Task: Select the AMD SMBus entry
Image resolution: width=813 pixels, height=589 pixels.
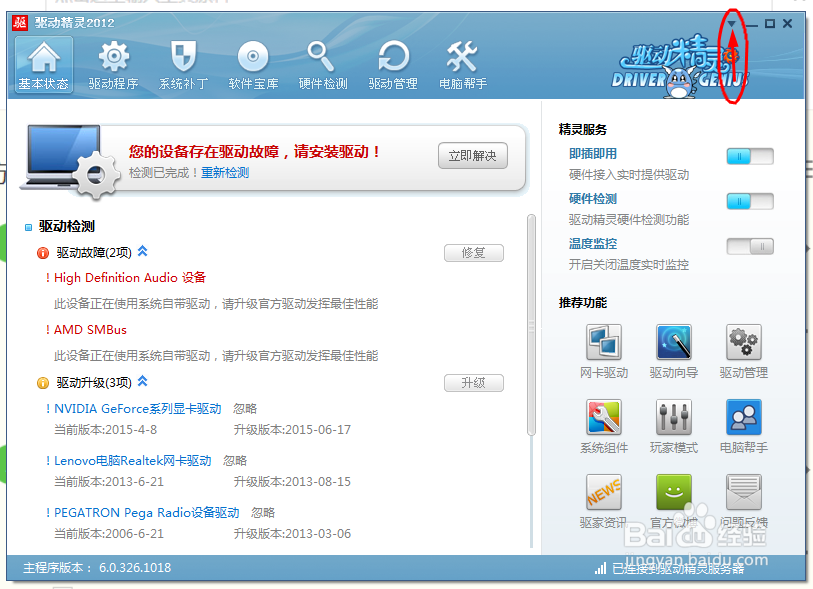Action: click(90, 330)
